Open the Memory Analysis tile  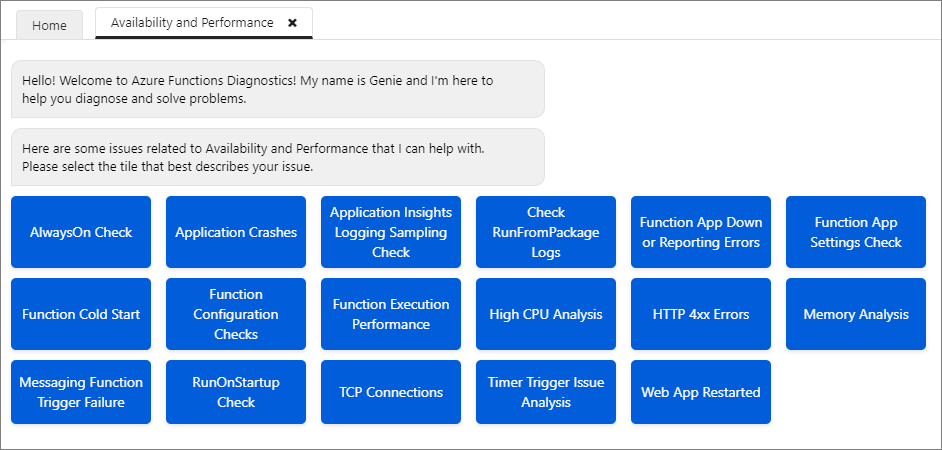coord(856,314)
